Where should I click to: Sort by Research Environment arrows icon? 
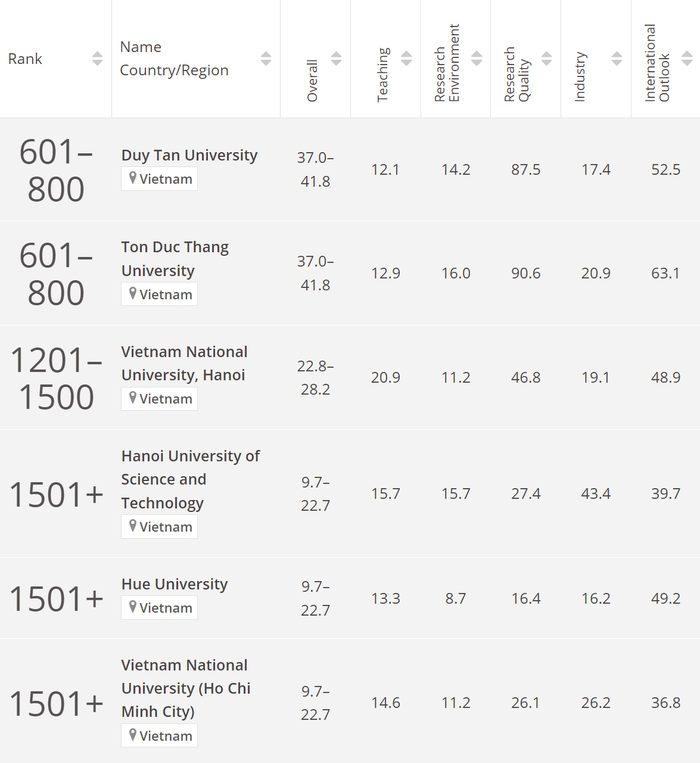[x=476, y=58]
